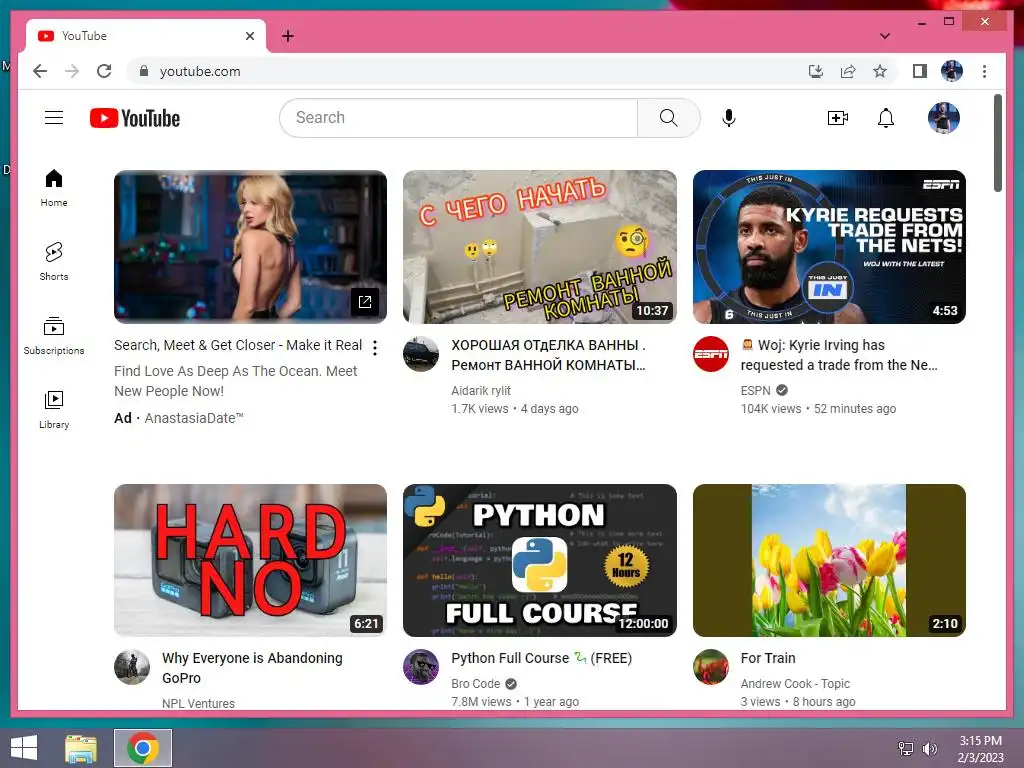Open 'Woj: Kyrie Irving has requested' title
The image size is (1024, 768).
[x=839, y=355]
